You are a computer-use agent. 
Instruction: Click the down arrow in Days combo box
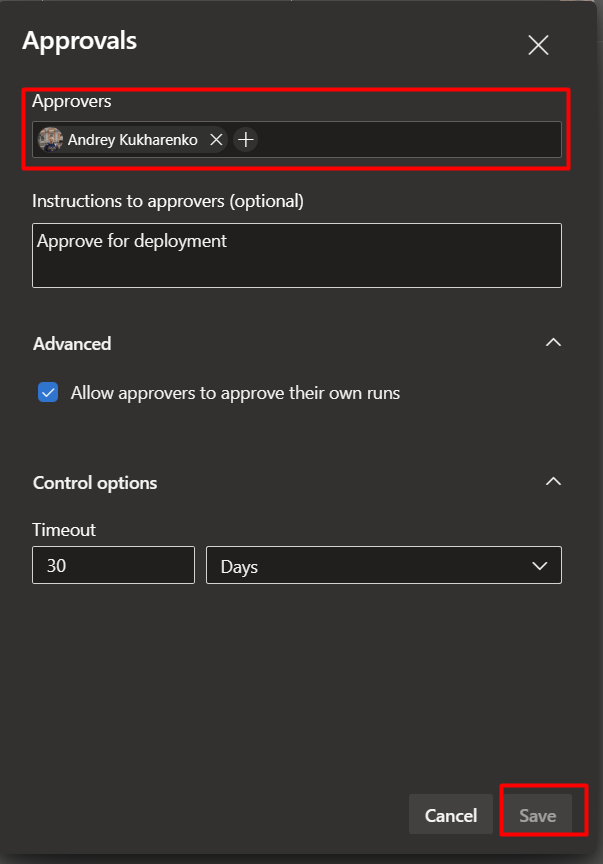pyautogui.click(x=540, y=566)
